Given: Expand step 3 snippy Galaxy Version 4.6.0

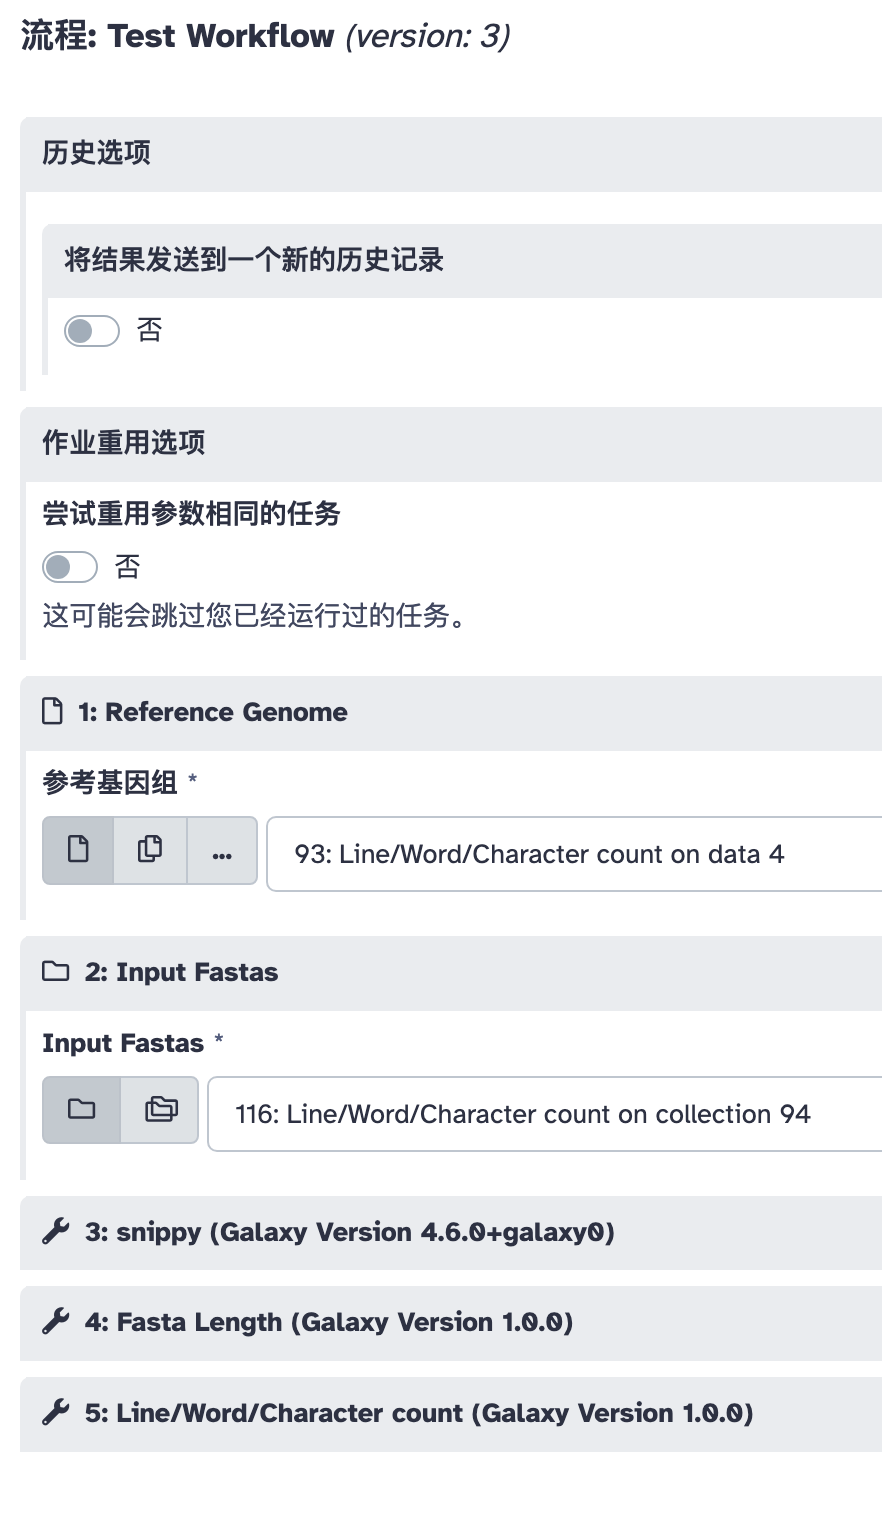Looking at the screenshot, I should pos(451,1232).
